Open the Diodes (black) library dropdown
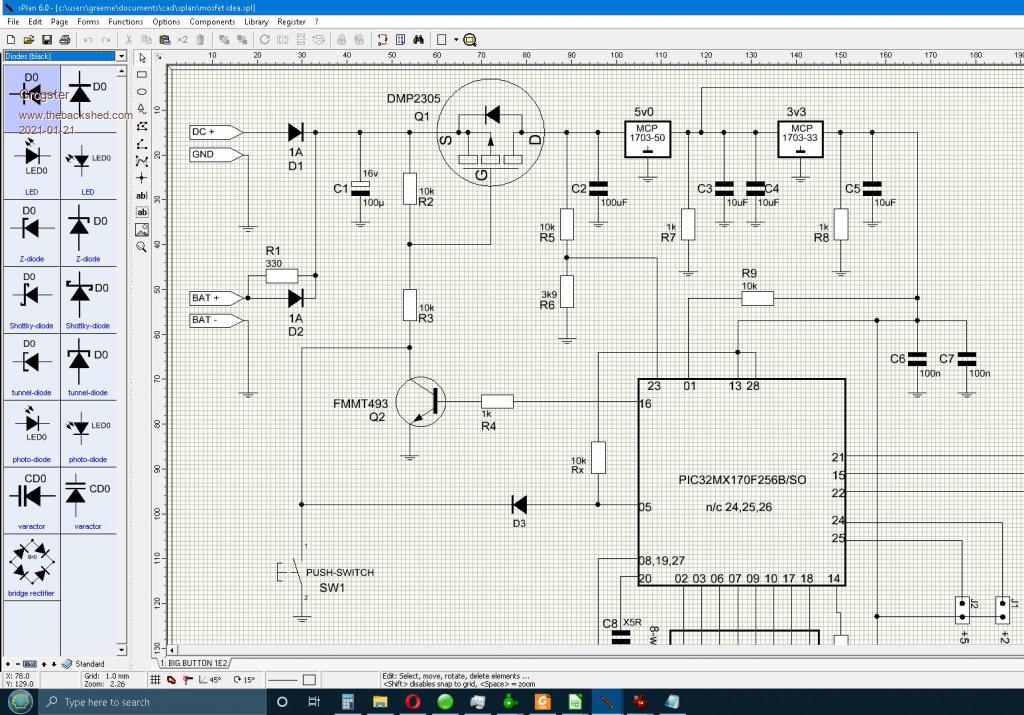The height and width of the screenshot is (715, 1024). click(121, 57)
